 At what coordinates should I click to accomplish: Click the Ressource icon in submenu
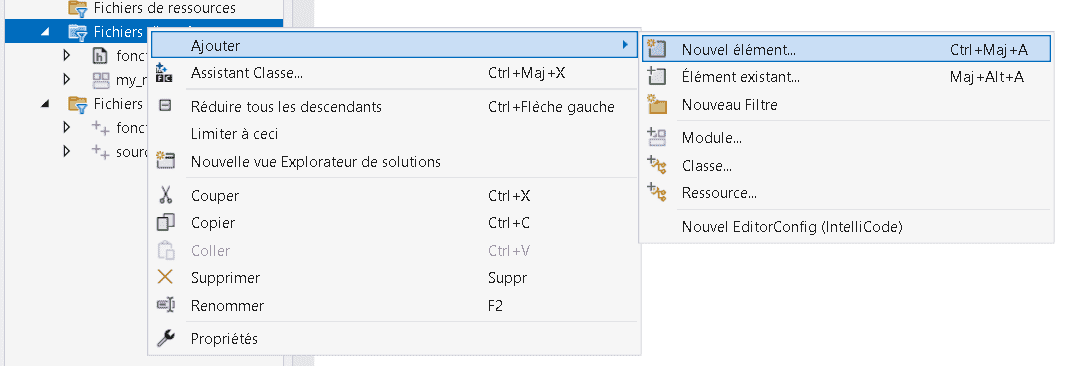(x=656, y=193)
